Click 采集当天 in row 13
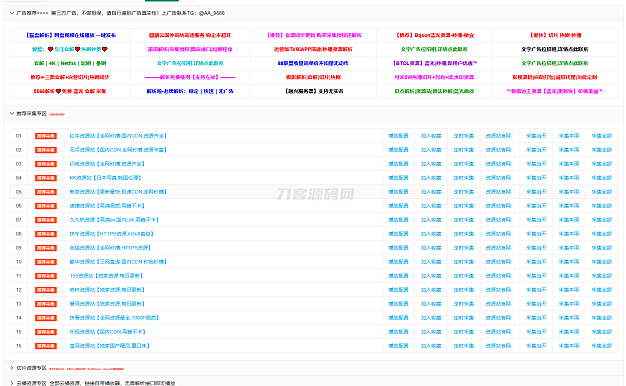The height and width of the screenshot is (386, 626). click(x=536, y=304)
